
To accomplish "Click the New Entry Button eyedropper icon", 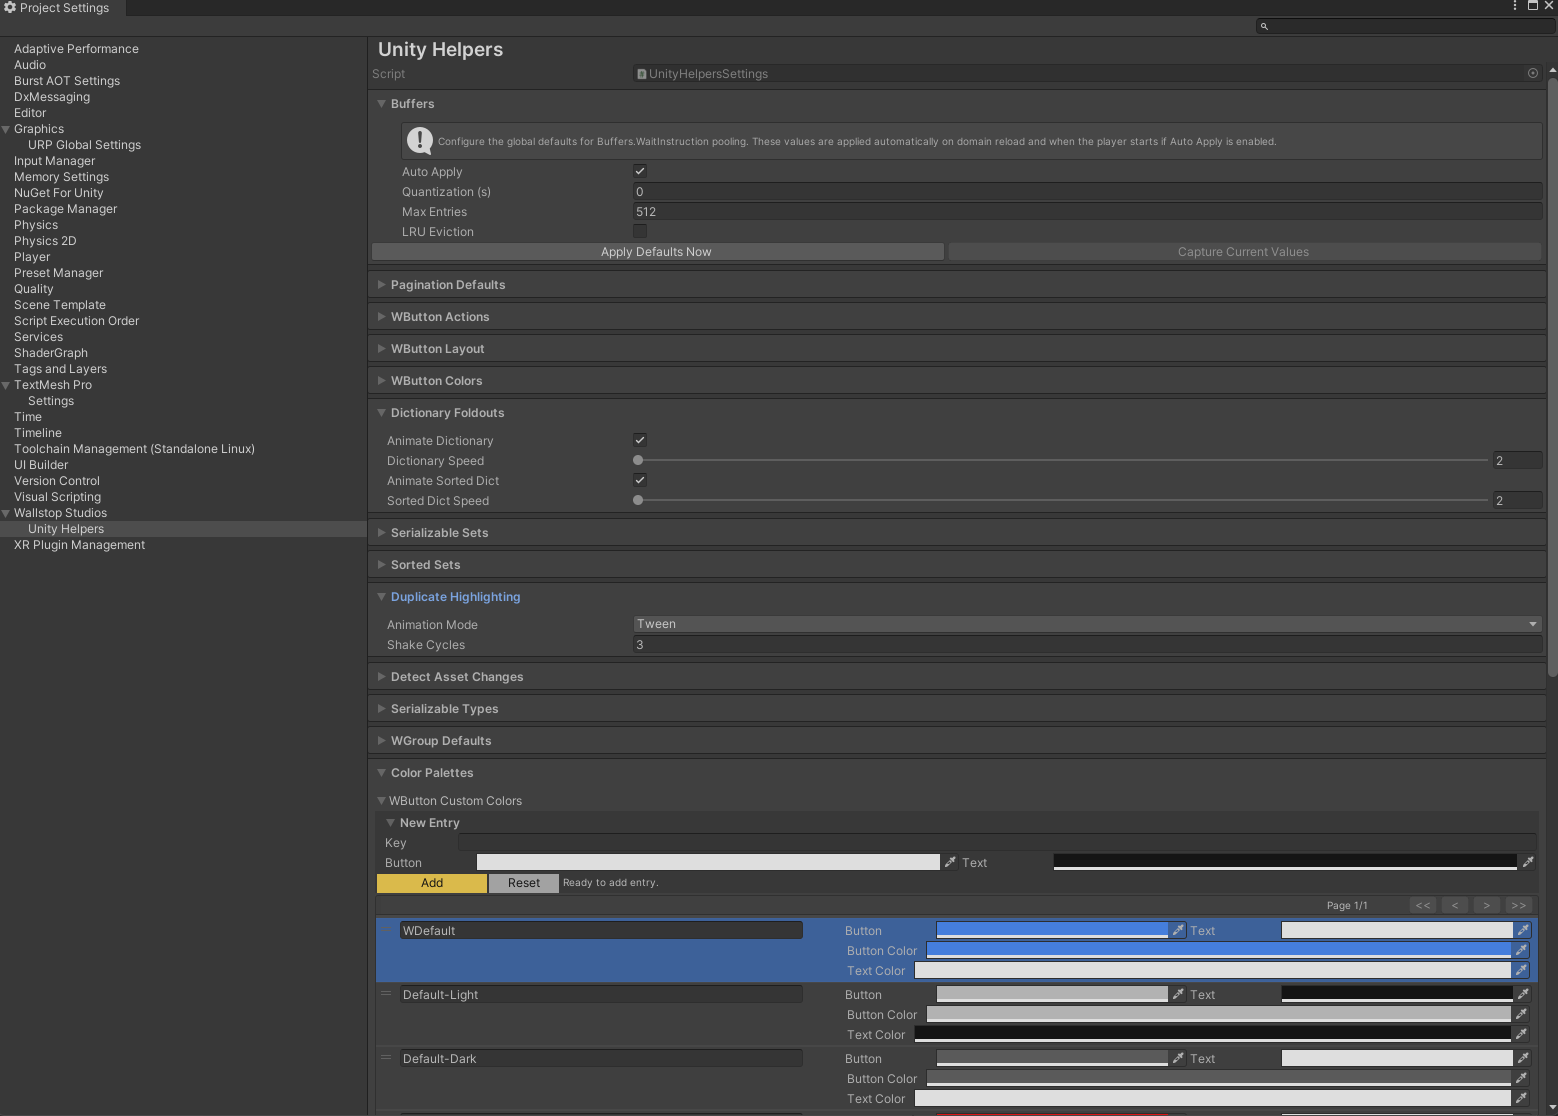I will [949, 861].
